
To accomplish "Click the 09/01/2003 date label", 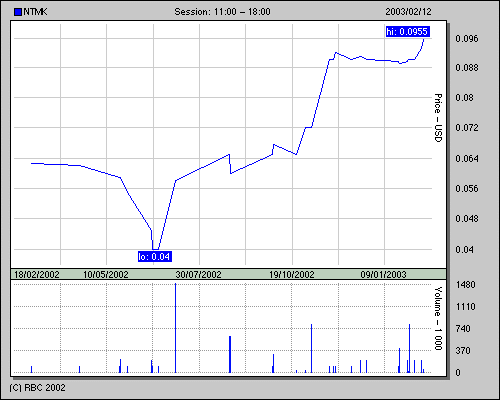I will pos(383,275).
